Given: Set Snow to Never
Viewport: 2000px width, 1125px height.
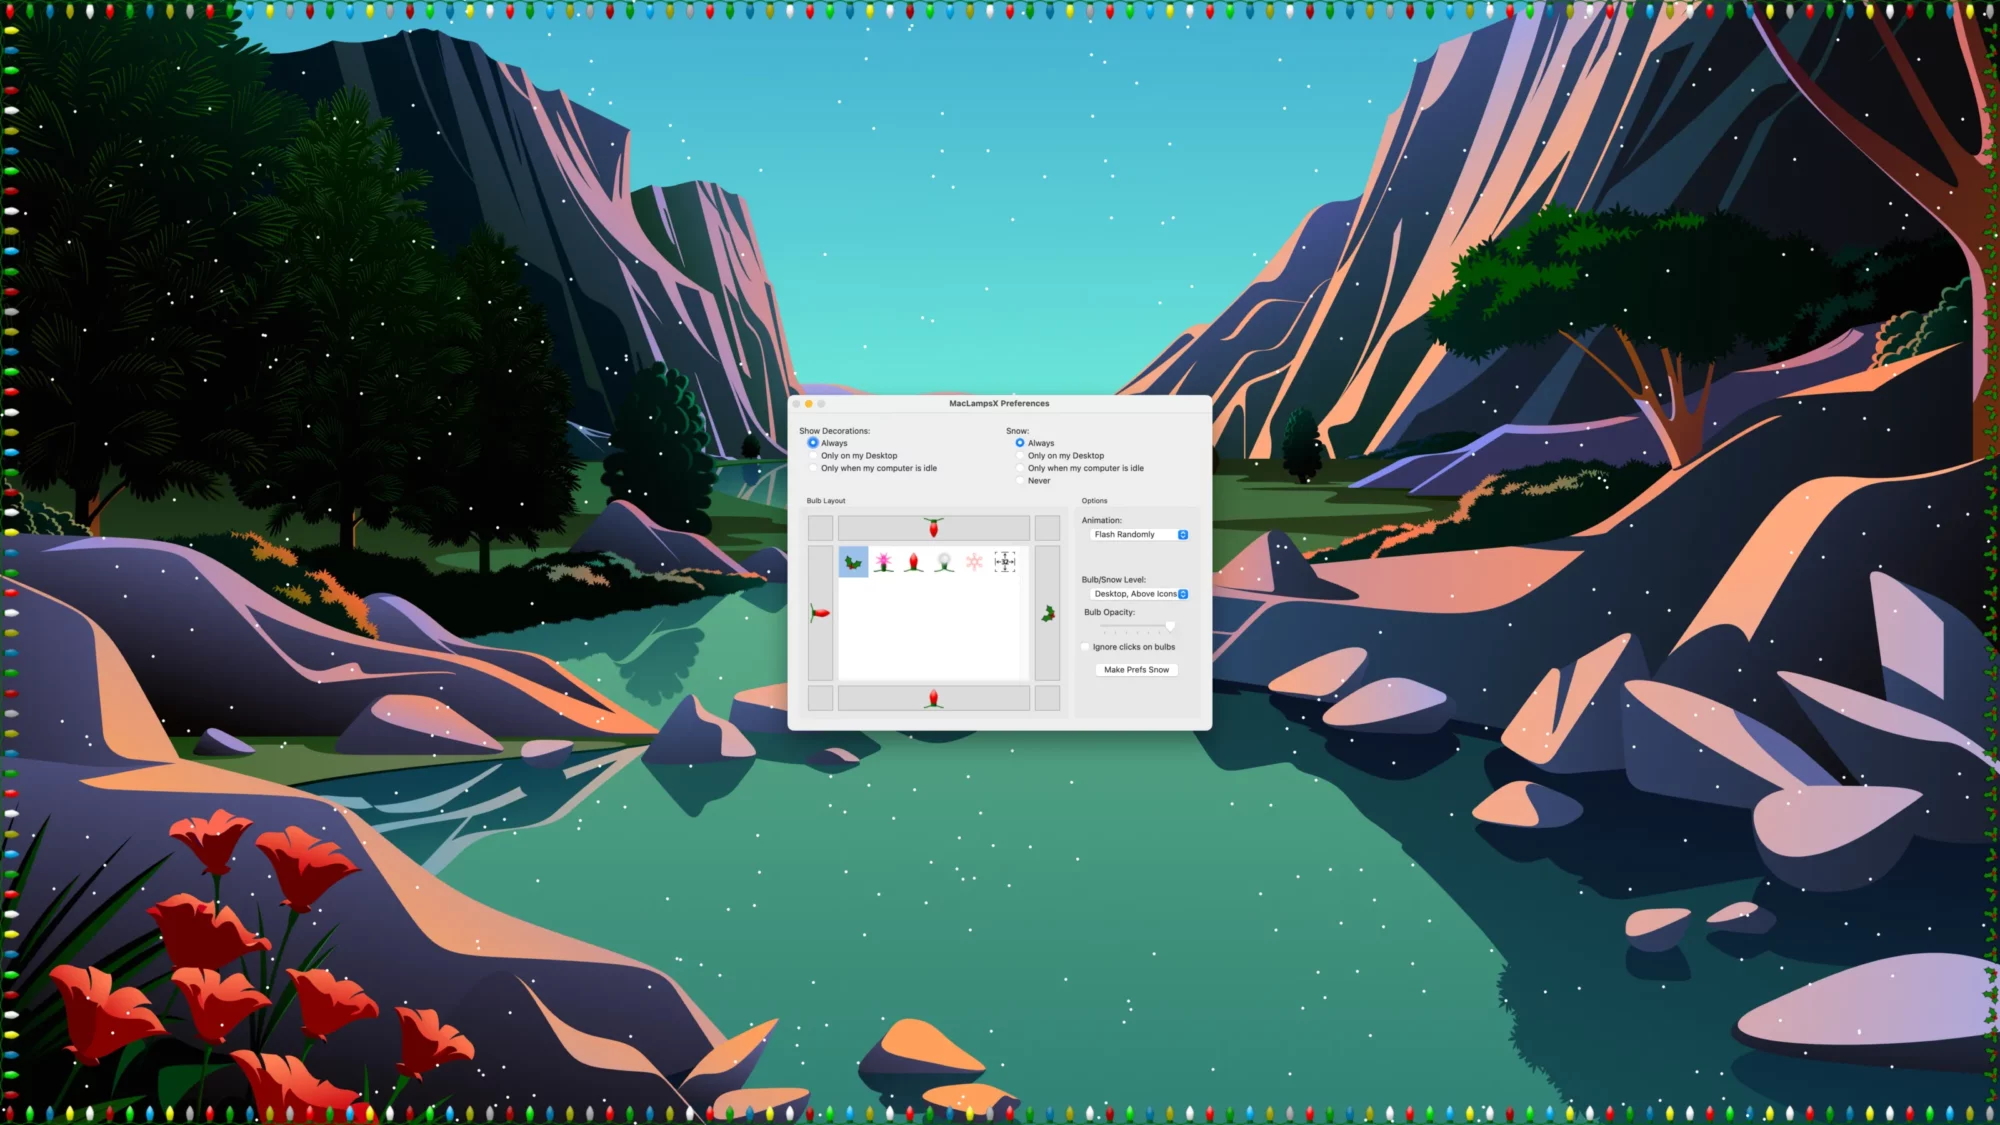Looking at the screenshot, I should [1021, 480].
